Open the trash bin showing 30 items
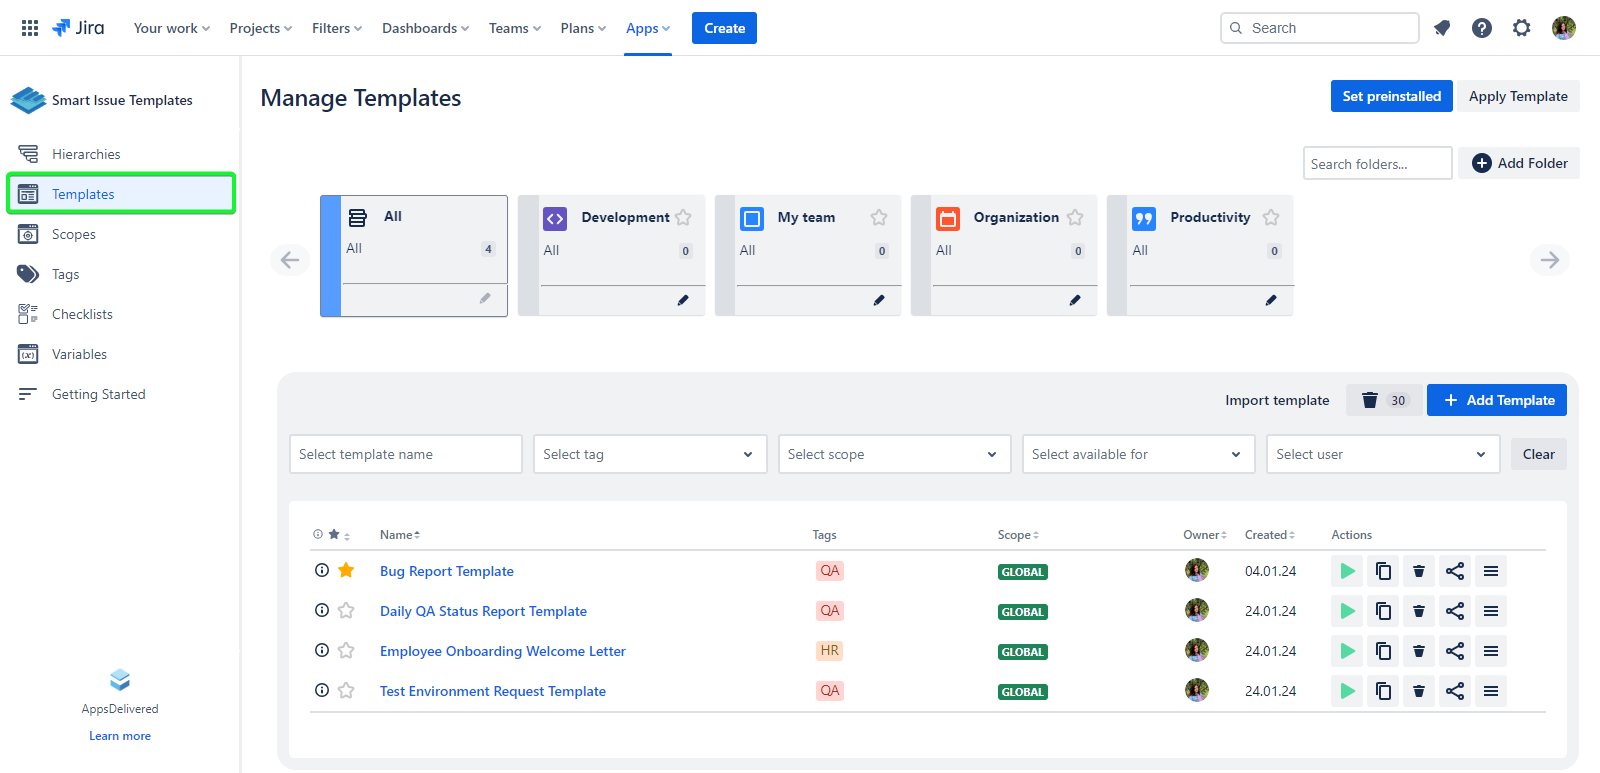 click(x=1384, y=400)
